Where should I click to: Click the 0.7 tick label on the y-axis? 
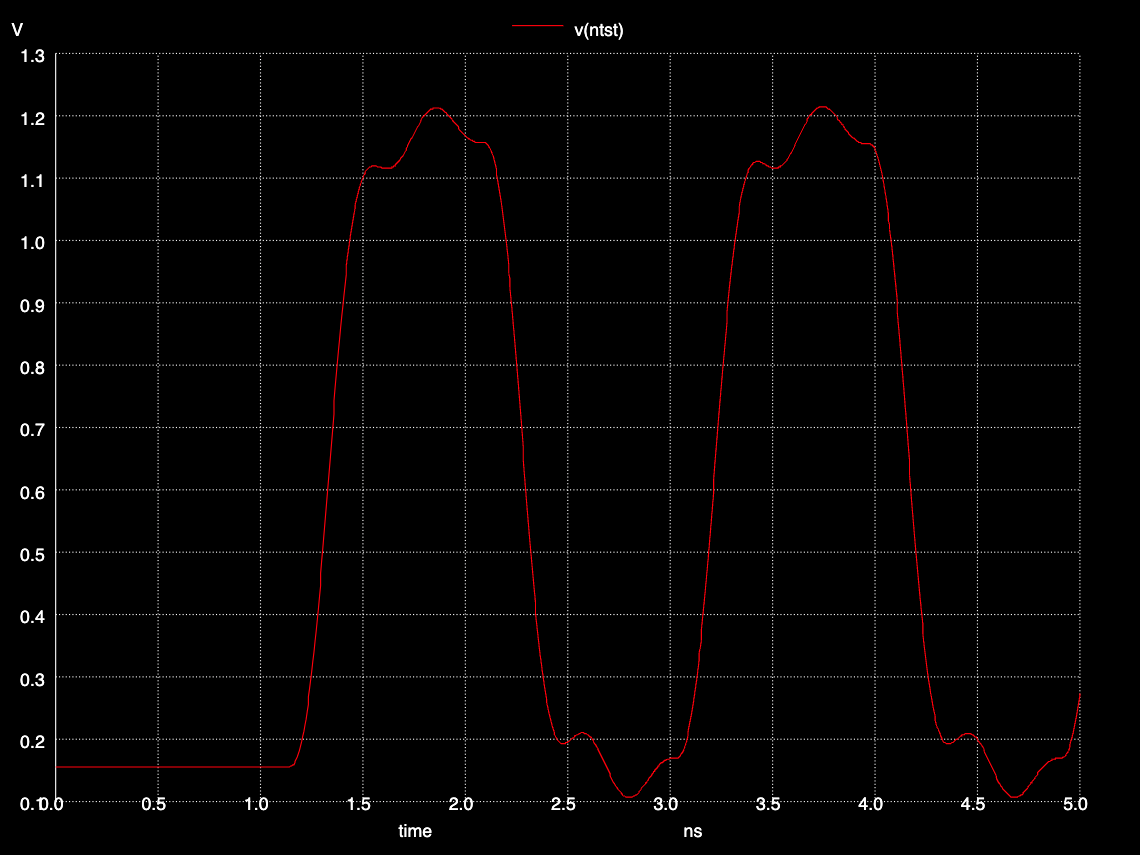coord(33,429)
